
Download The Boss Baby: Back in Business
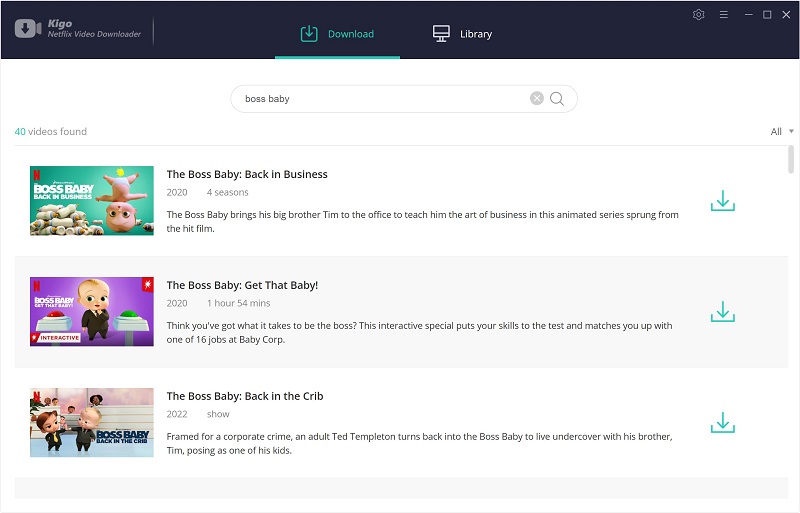(x=722, y=201)
